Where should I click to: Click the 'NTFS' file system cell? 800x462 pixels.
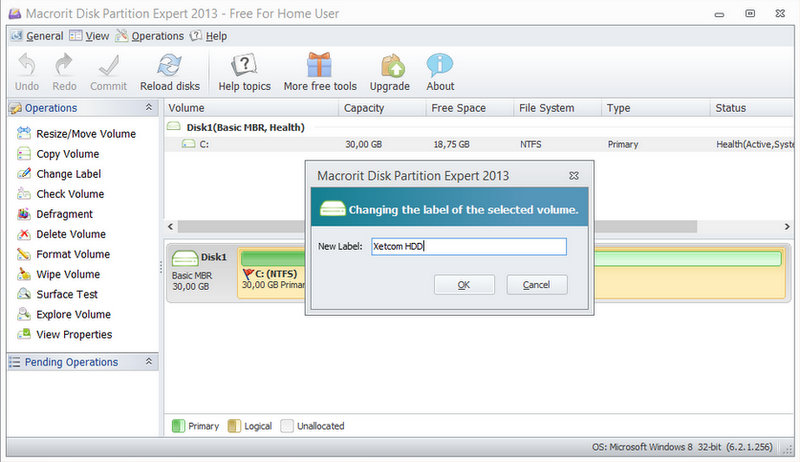(x=531, y=144)
